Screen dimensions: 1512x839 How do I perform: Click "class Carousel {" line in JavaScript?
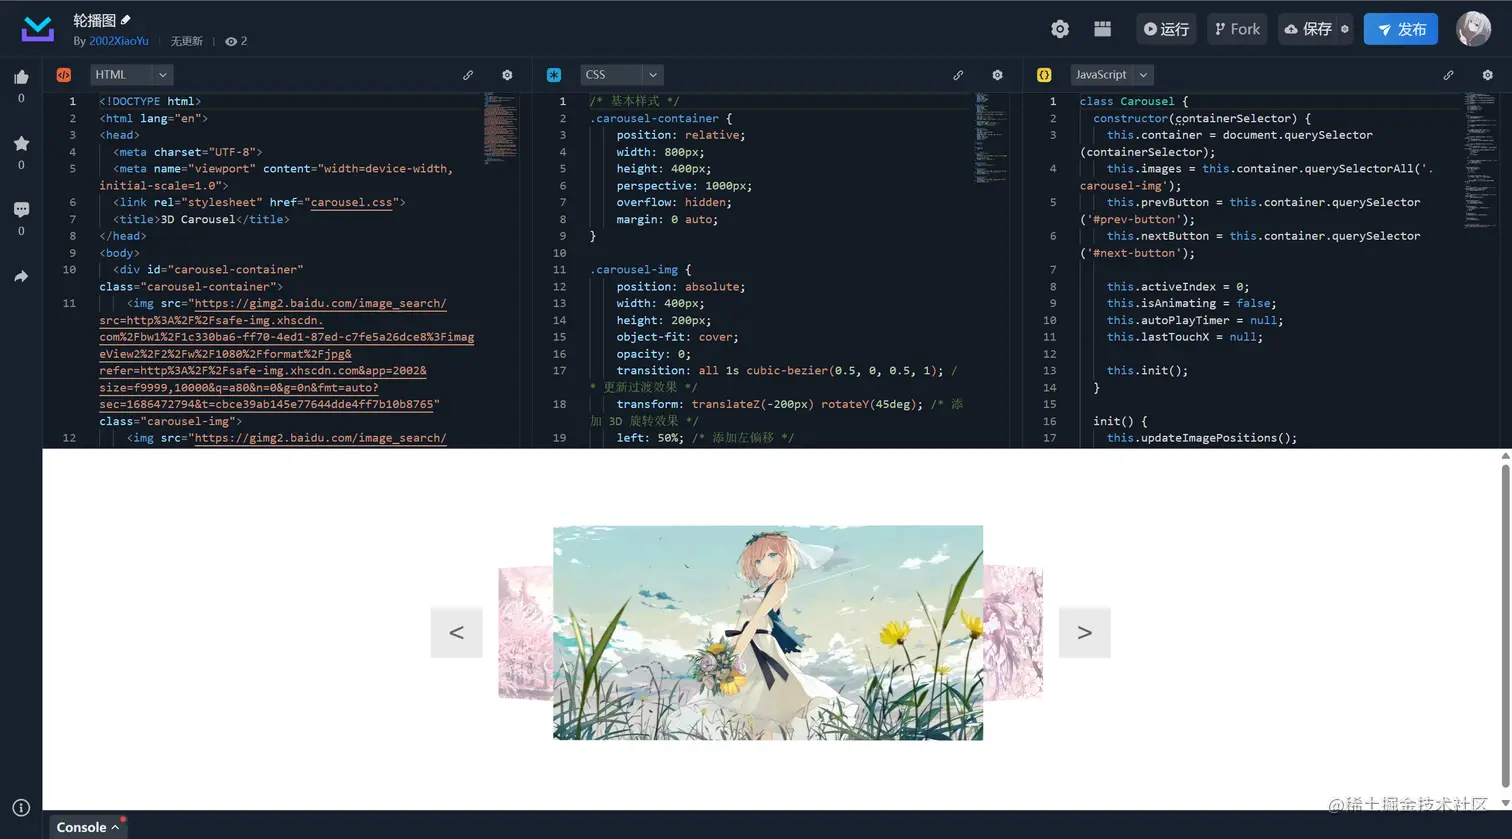tap(1134, 101)
